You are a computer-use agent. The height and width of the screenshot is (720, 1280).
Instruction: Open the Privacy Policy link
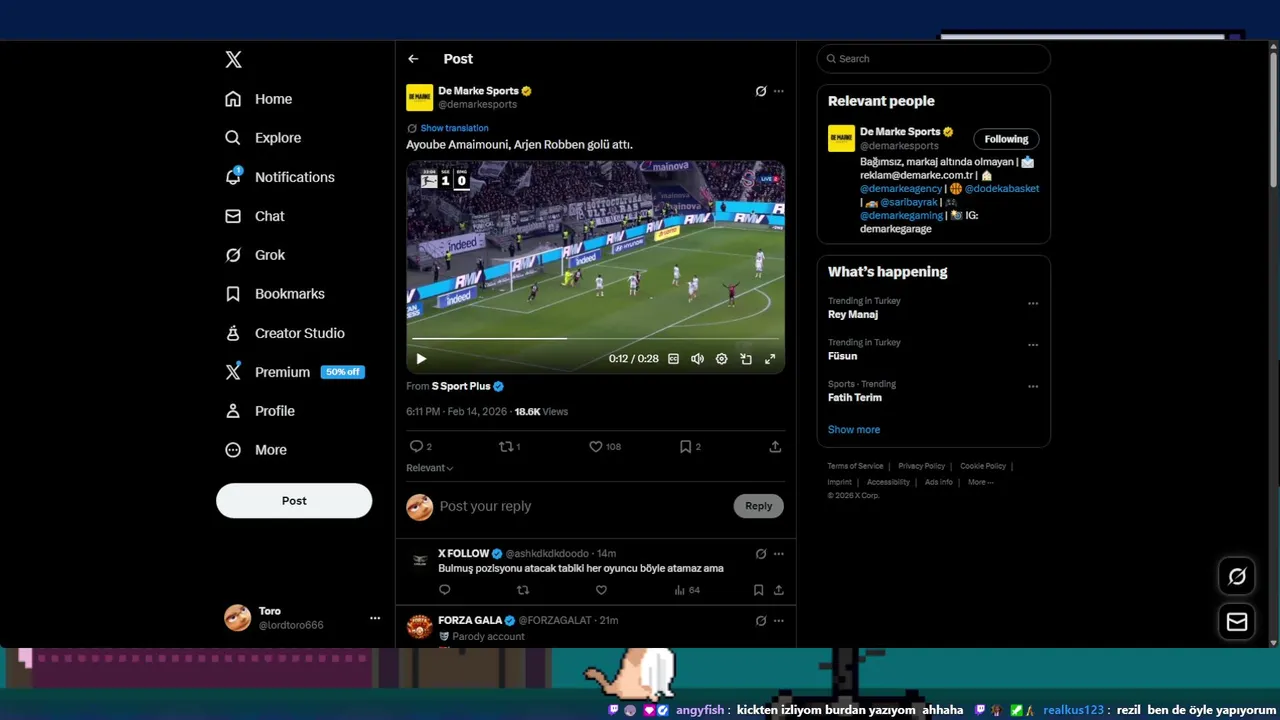pos(921,466)
